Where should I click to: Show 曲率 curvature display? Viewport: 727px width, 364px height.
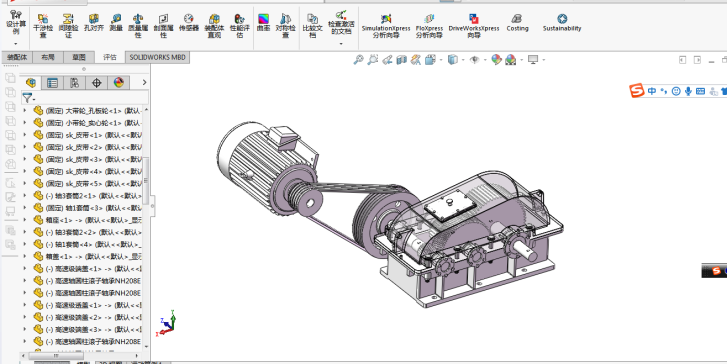click(263, 22)
